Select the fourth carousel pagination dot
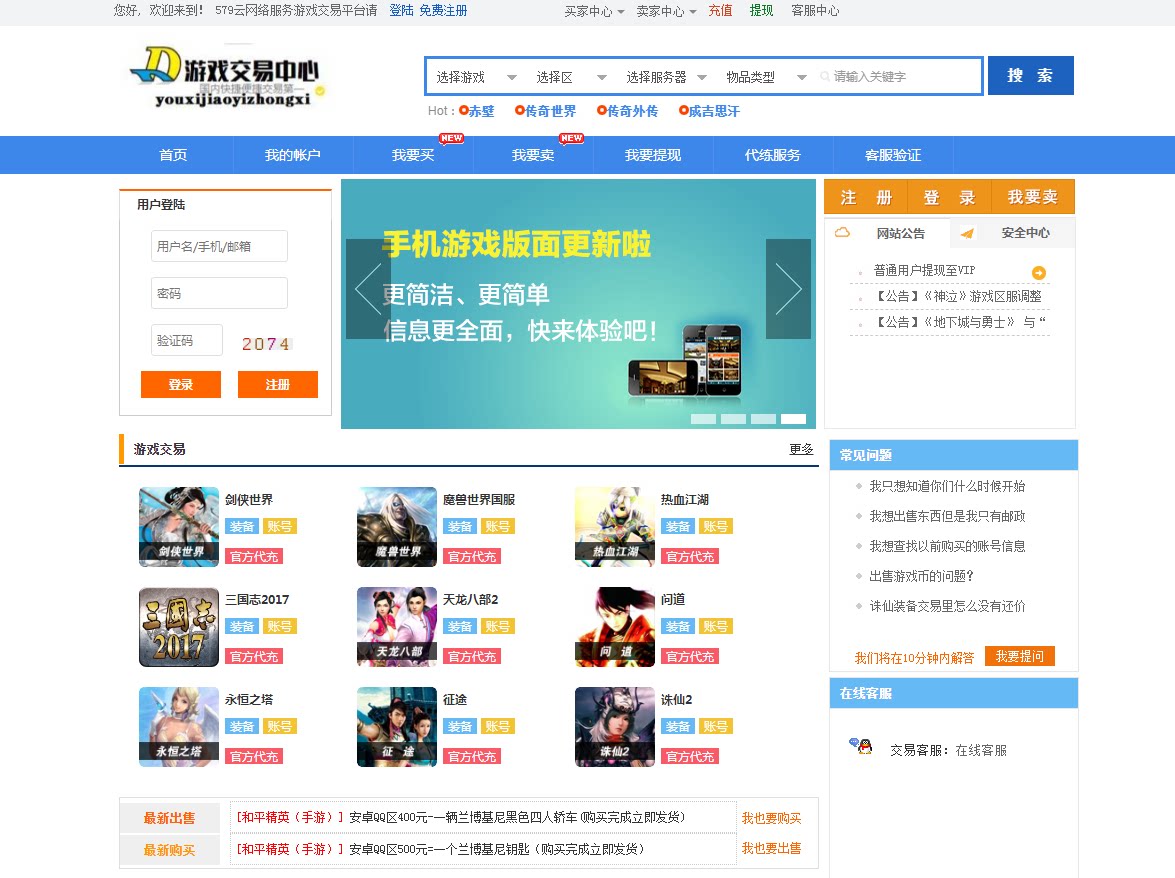The width and height of the screenshot is (1175, 878). pos(793,419)
